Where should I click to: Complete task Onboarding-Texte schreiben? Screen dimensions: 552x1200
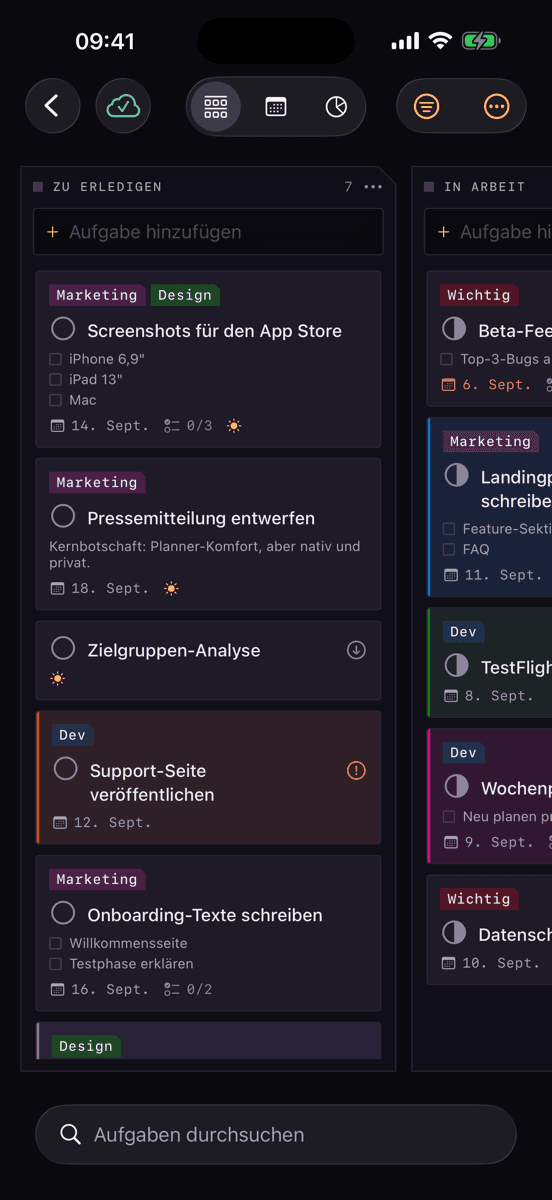[63, 913]
